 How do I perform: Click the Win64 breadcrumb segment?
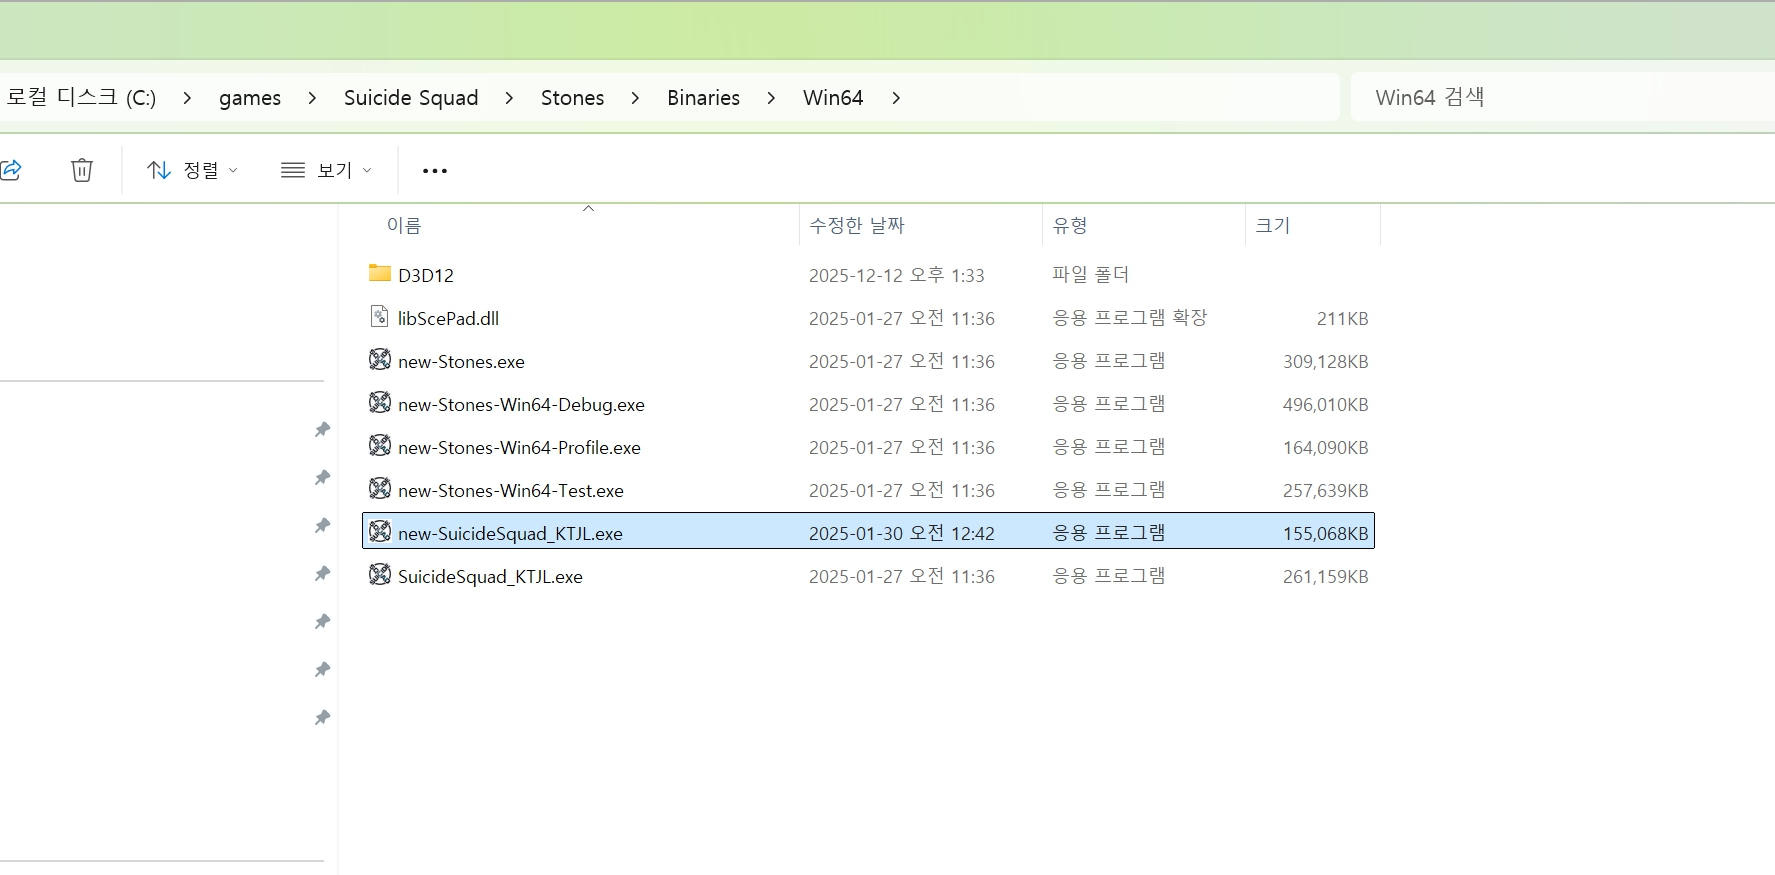click(833, 98)
